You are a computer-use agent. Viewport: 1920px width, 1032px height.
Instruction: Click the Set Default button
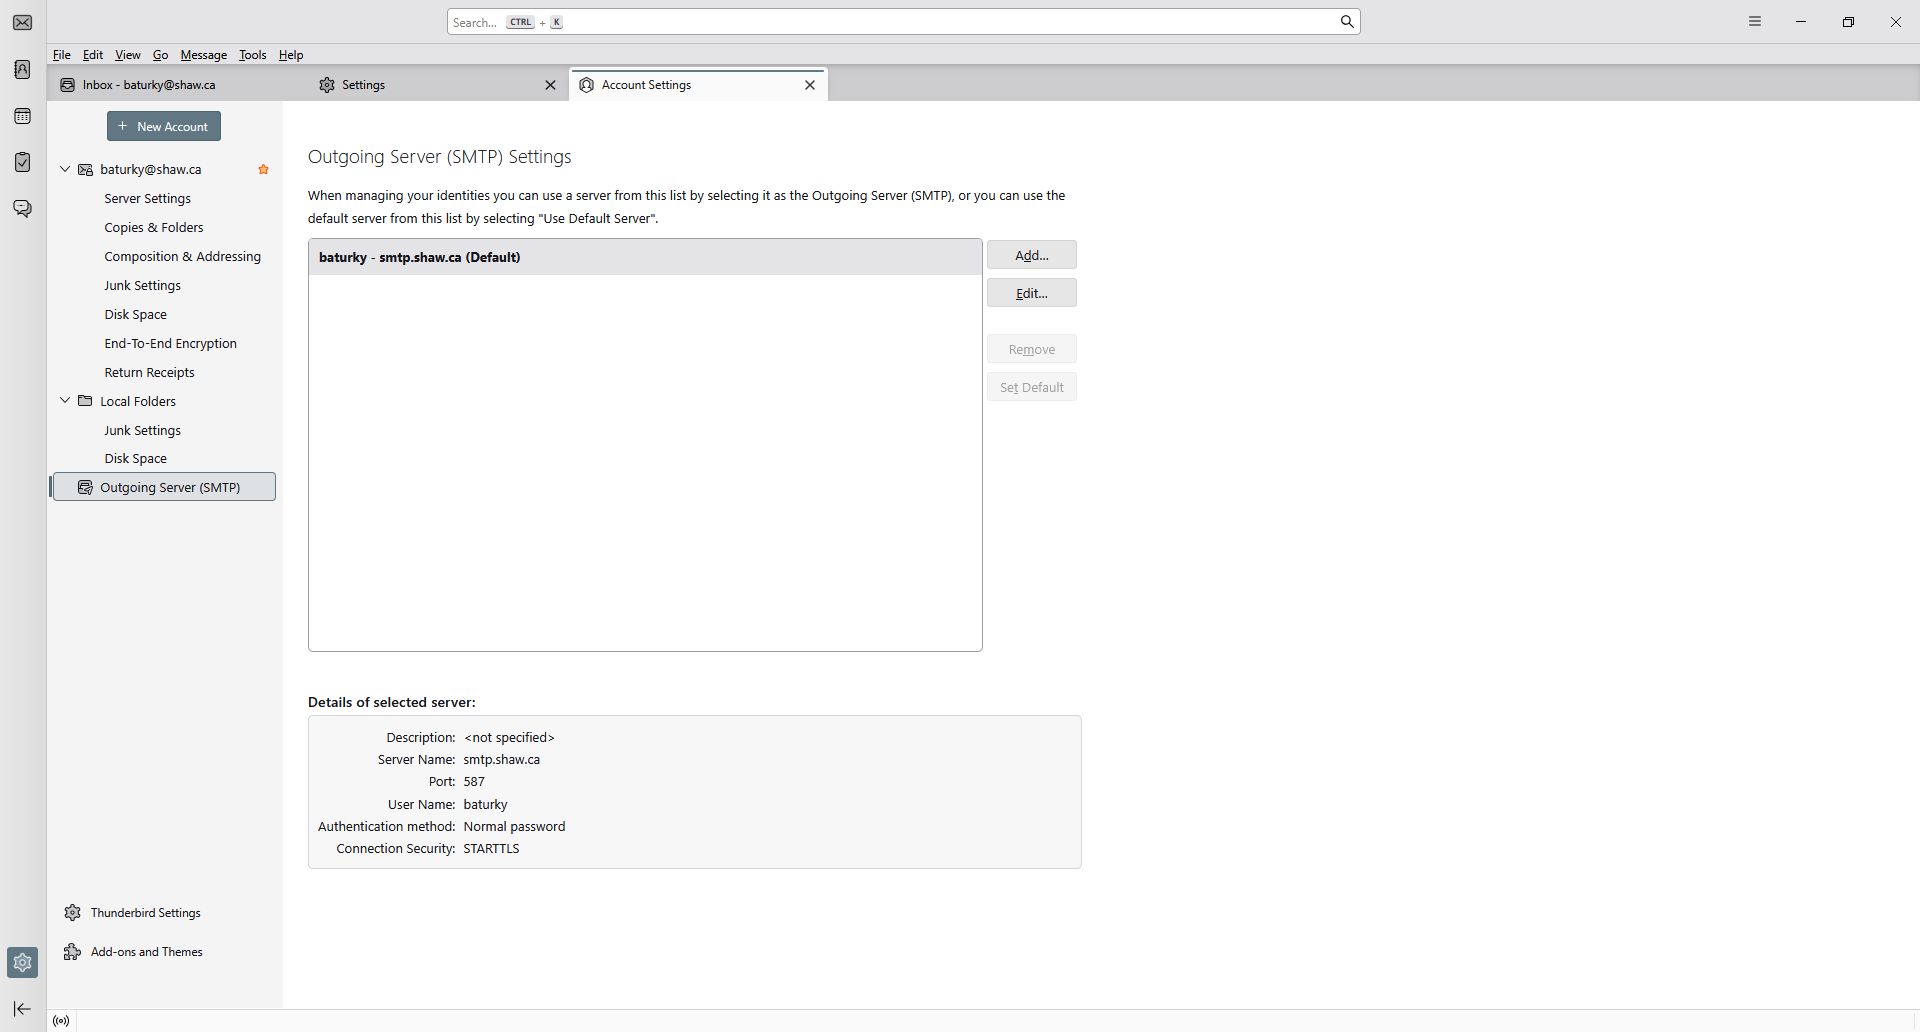(1032, 387)
